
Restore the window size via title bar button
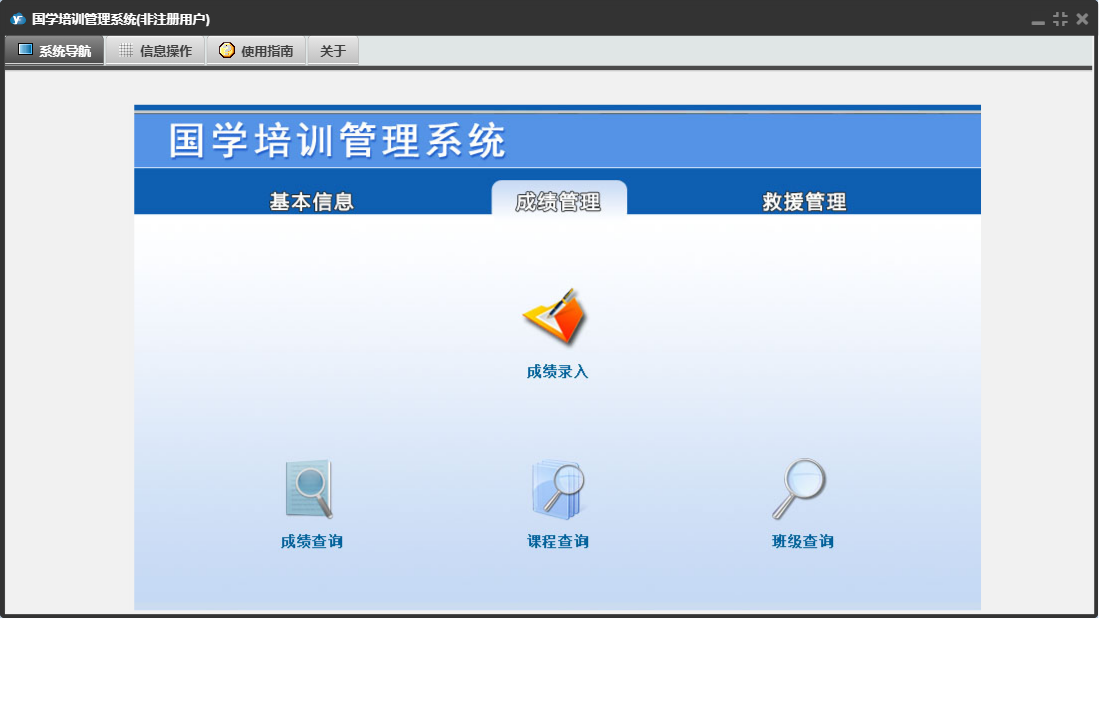pos(1060,19)
